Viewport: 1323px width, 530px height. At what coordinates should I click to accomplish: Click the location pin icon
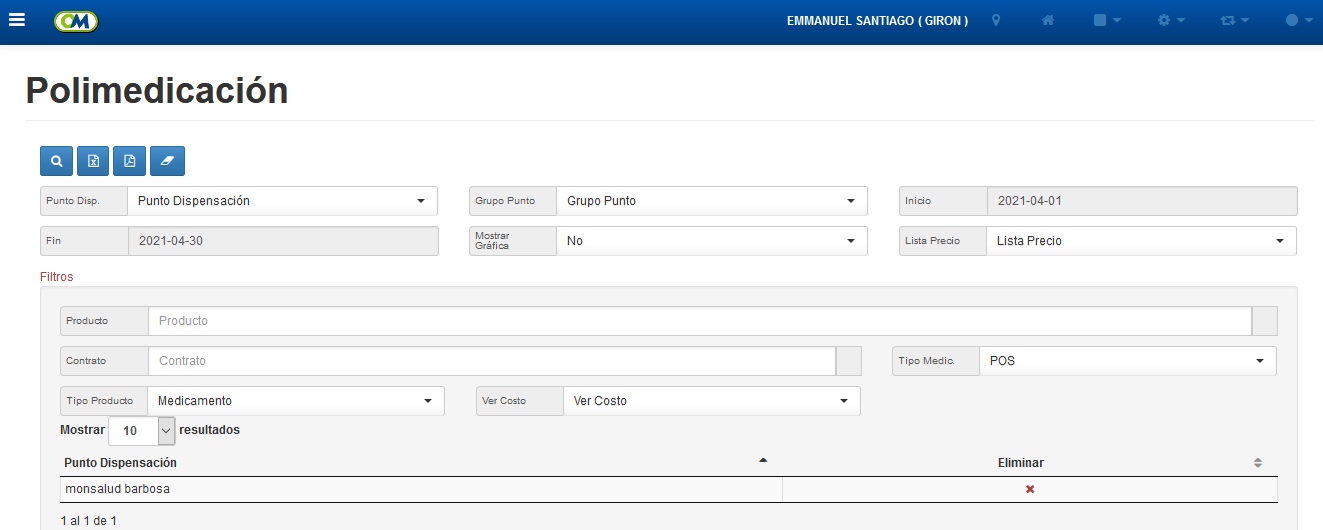click(996, 20)
